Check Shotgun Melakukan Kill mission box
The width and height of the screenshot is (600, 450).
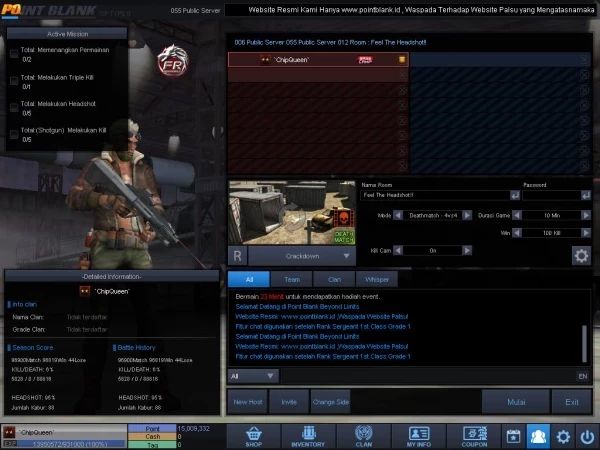pyautogui.click(x=14, y=134)
